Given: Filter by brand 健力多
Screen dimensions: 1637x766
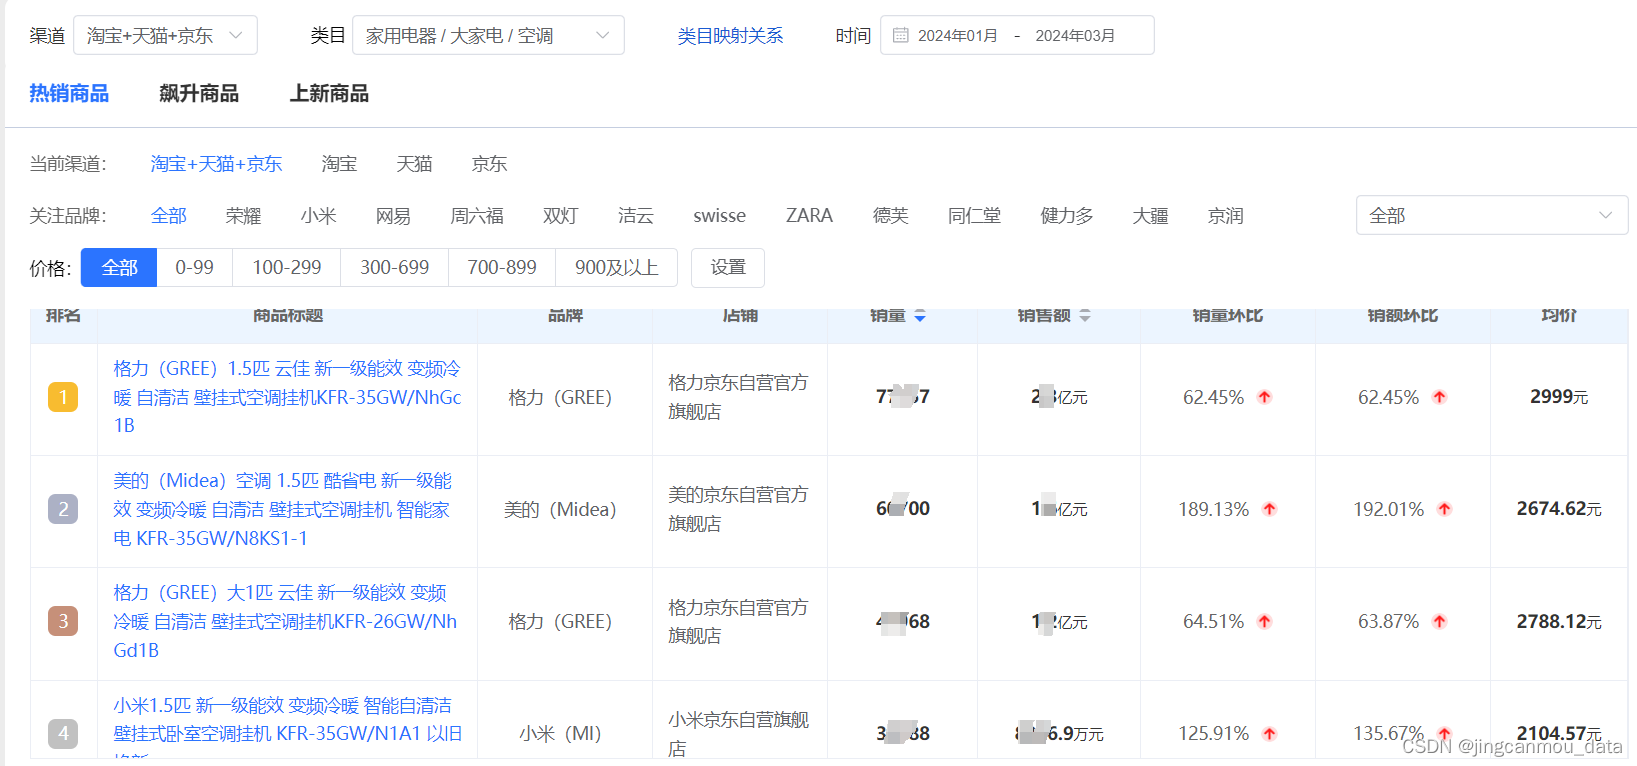Looking at the screenshot, I should pyautogui.click(x=1066, y=215).
